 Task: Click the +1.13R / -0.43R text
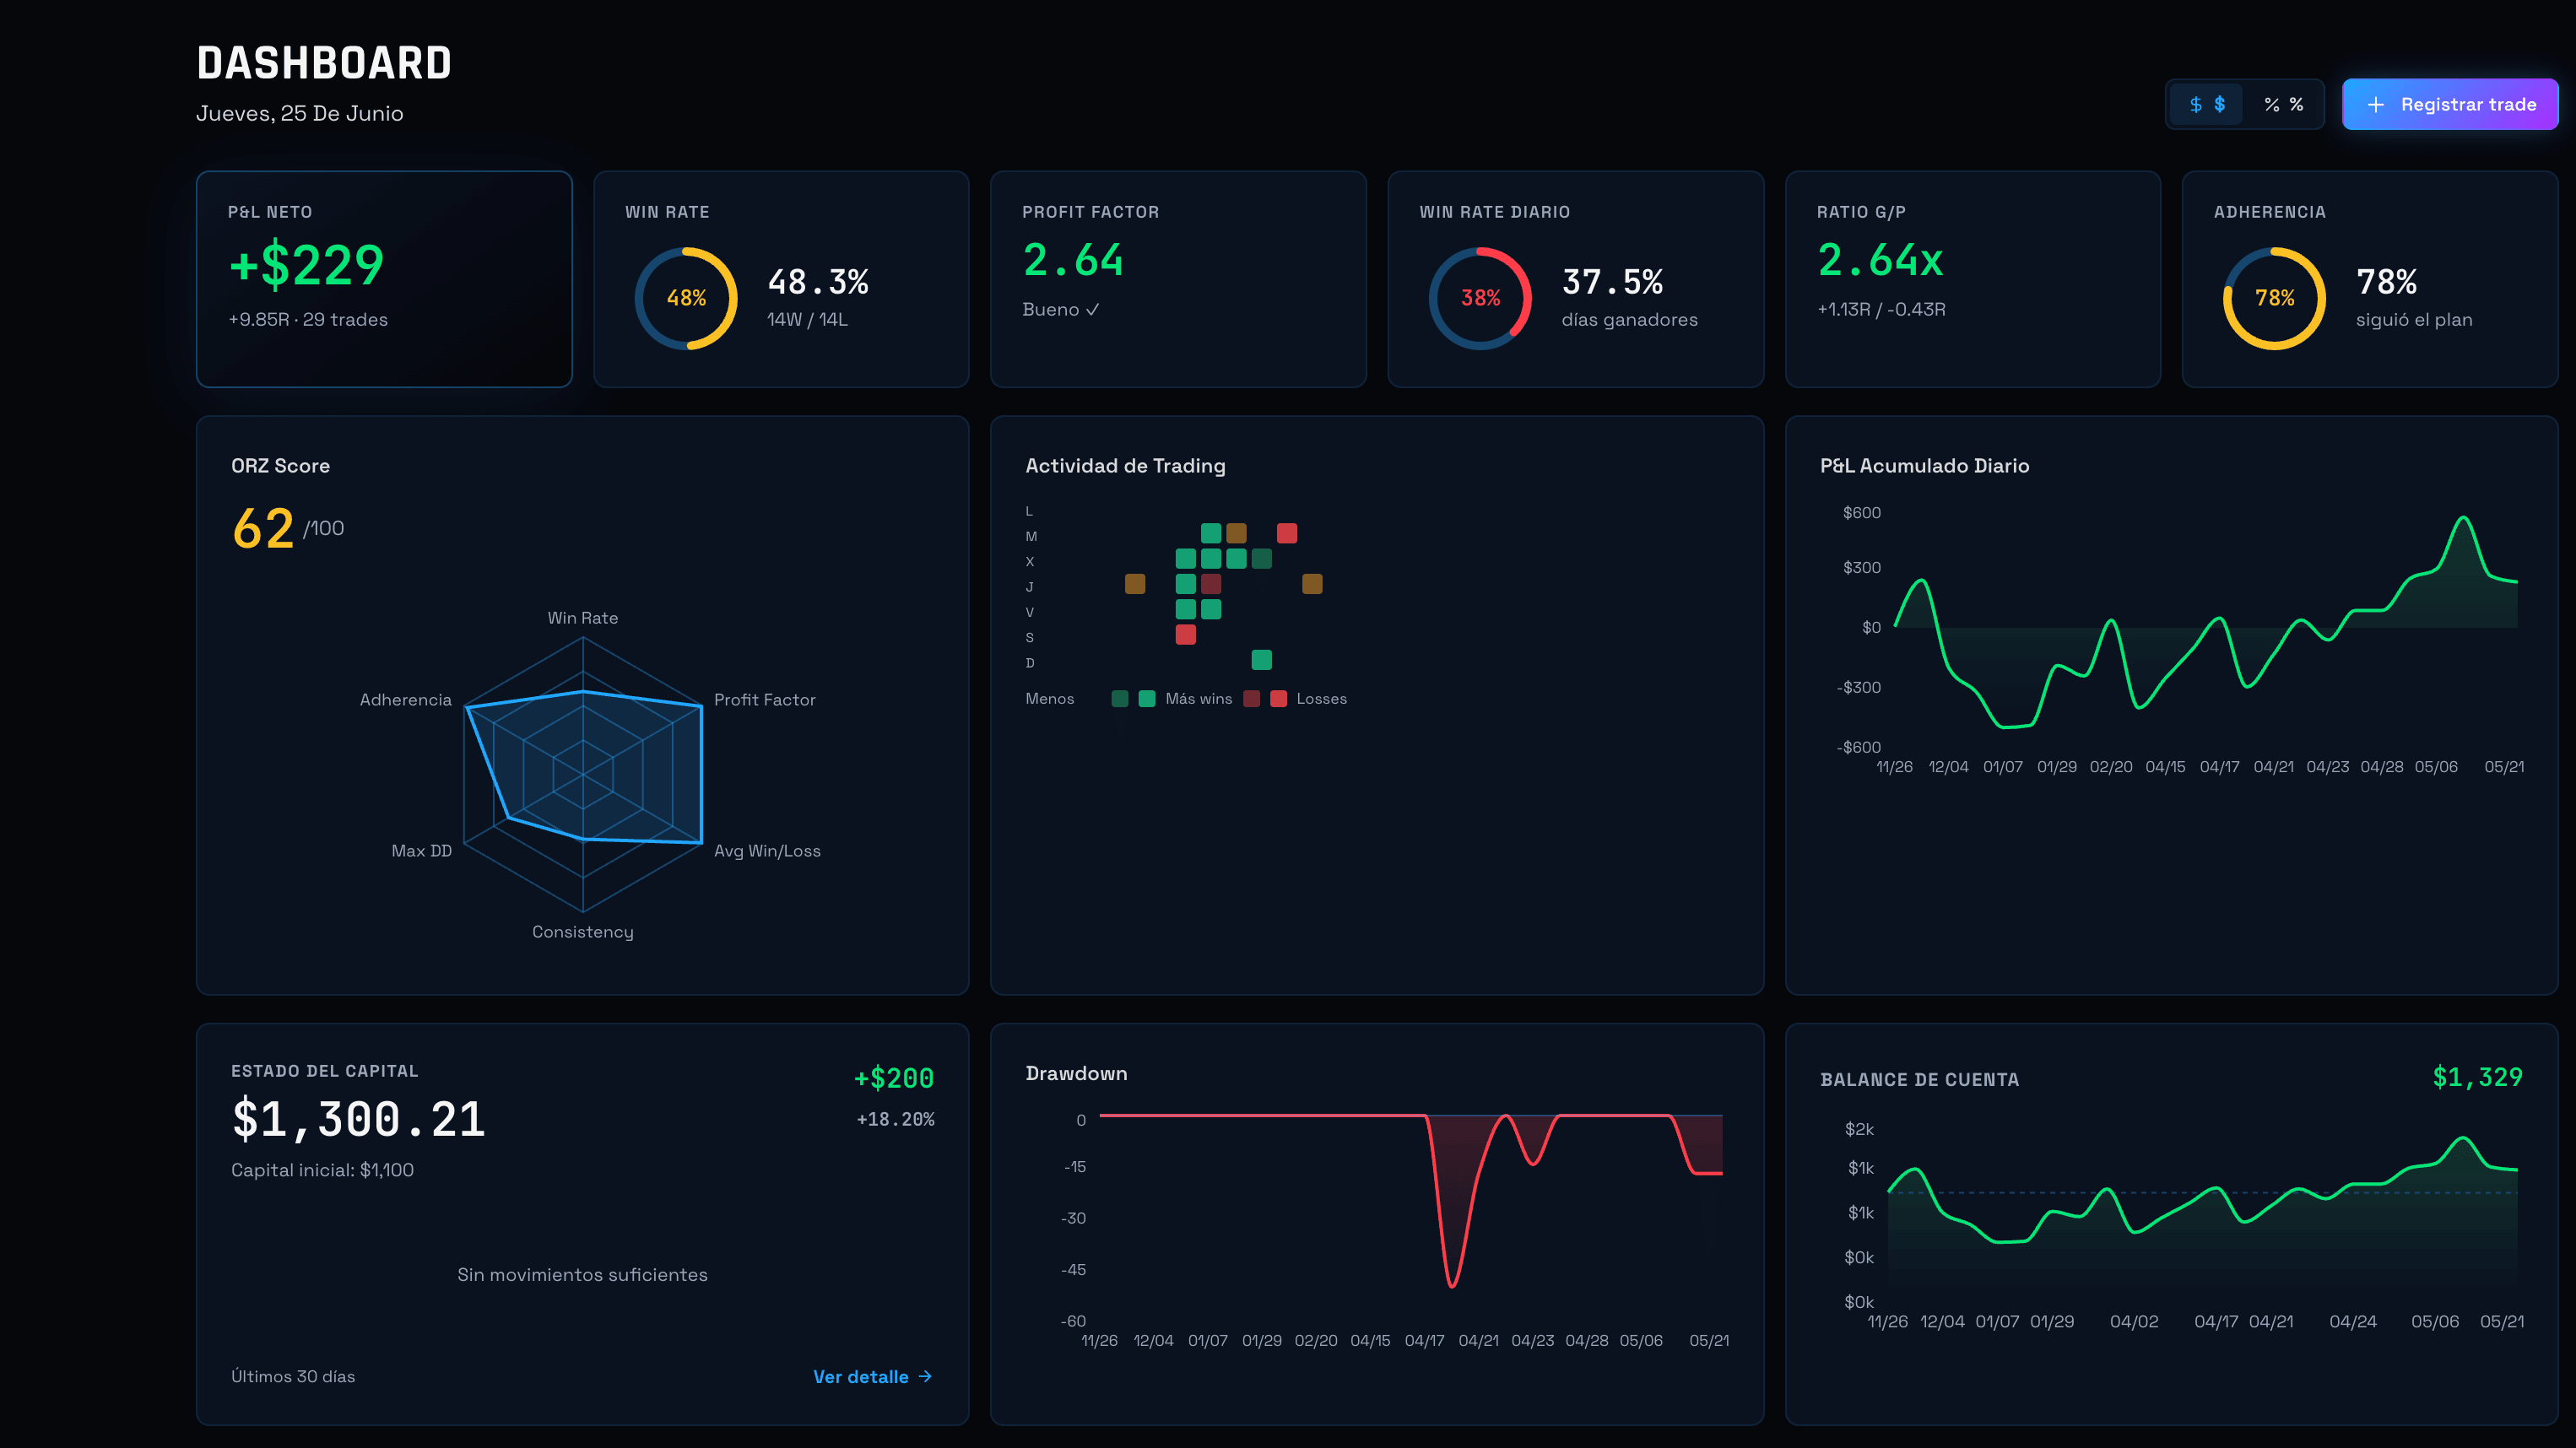(x=1881, y=310)
